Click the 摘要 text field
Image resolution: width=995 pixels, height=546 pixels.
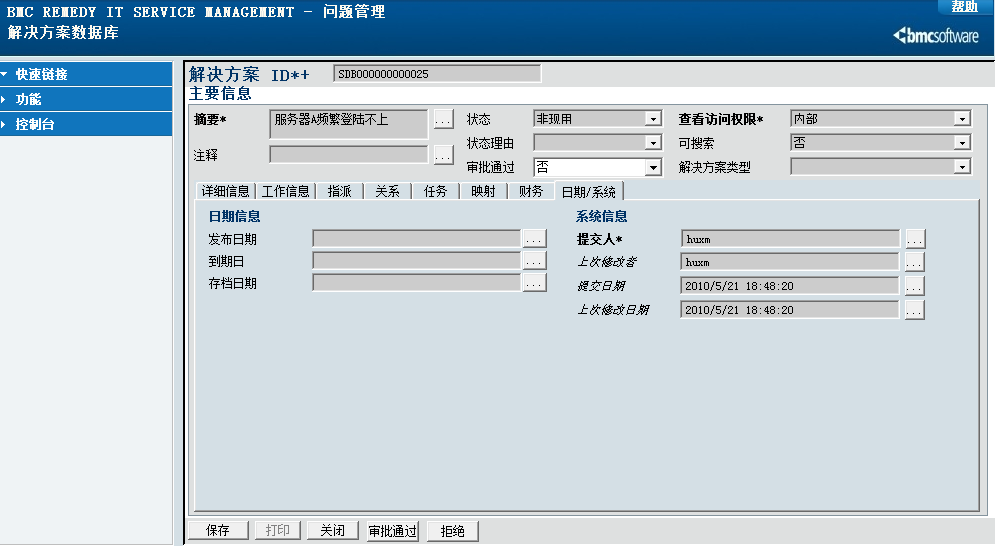tap(348, 124)
